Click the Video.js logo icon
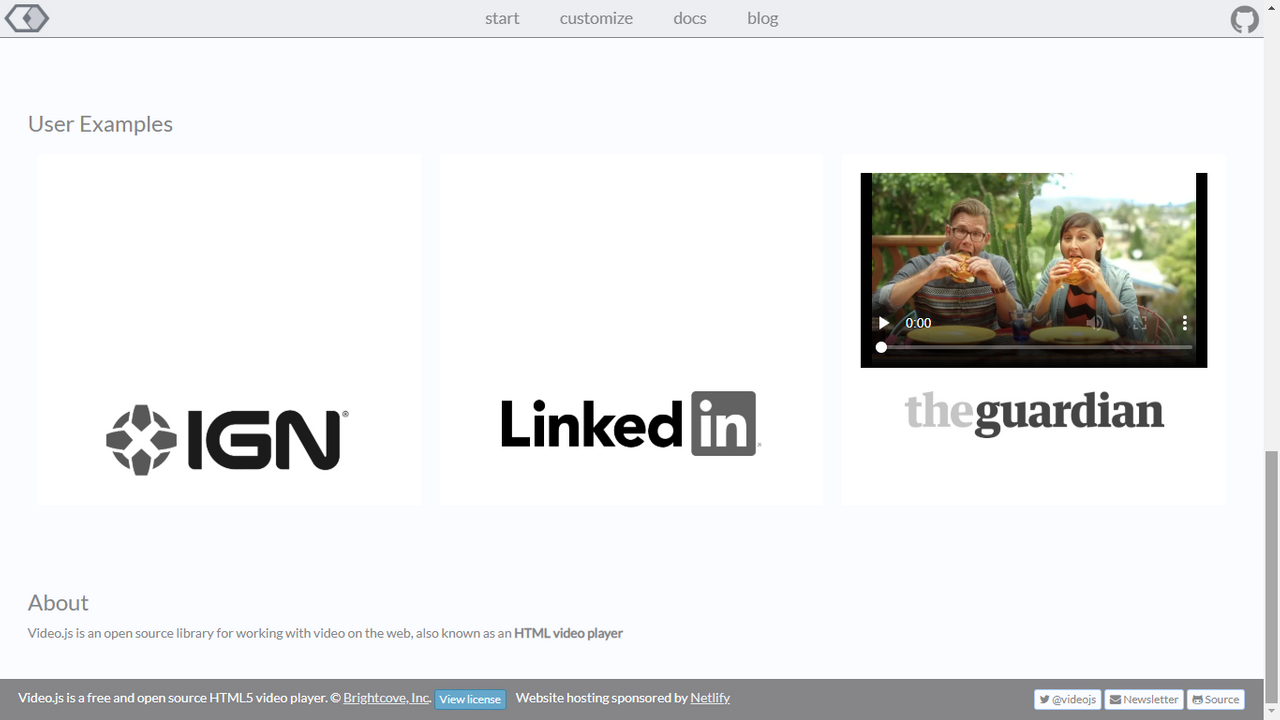Image resolution: width=1280 pixels, height=720 pixels. point(26,18)
